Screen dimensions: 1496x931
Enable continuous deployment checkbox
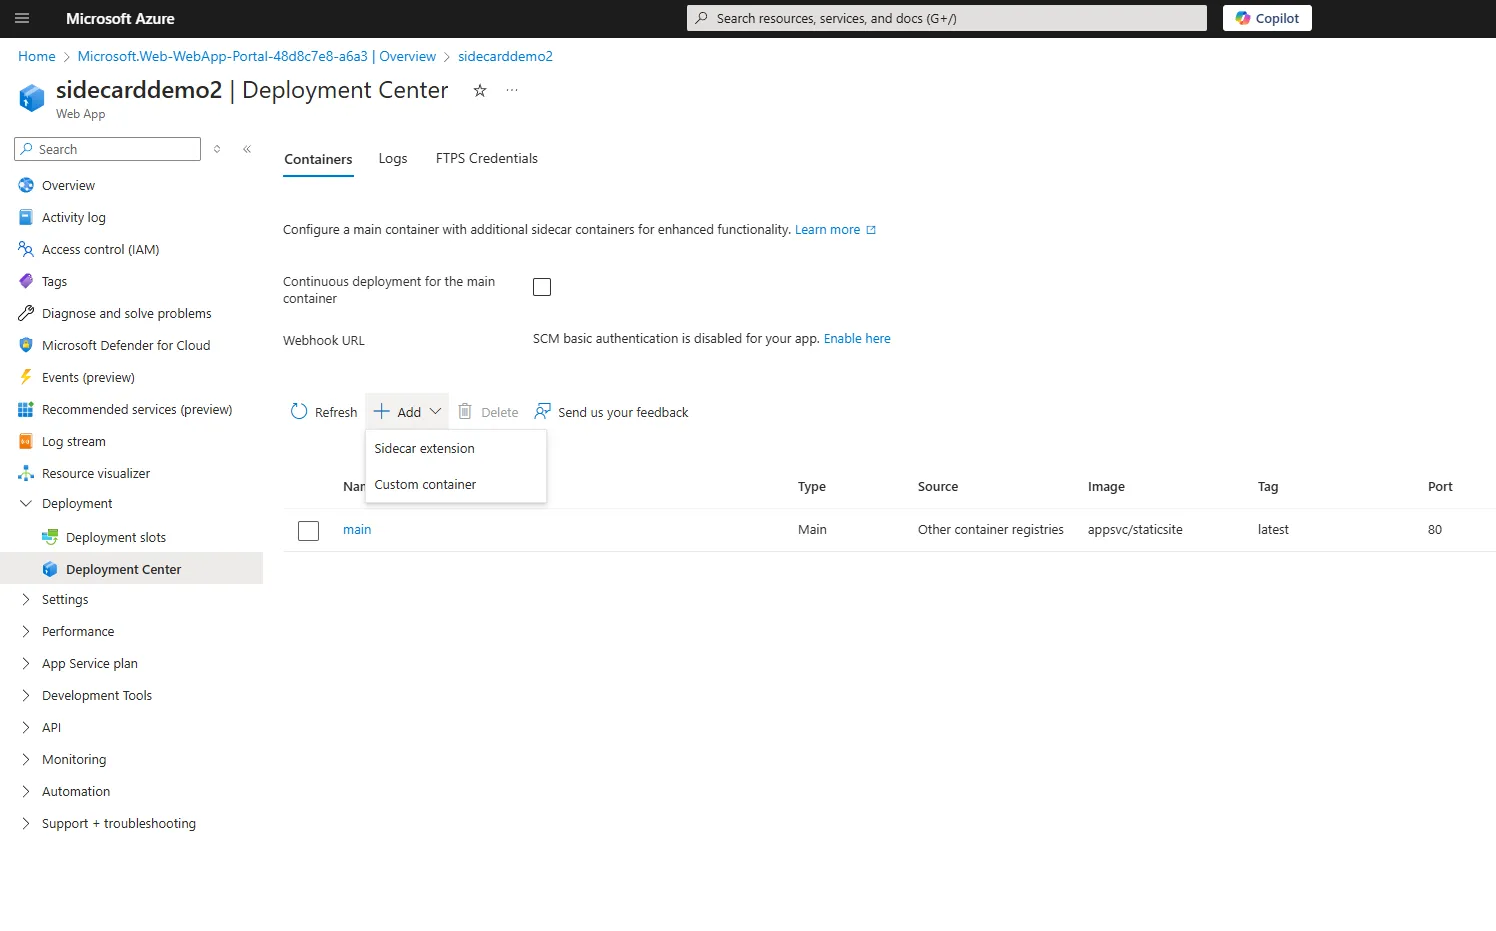542,287
